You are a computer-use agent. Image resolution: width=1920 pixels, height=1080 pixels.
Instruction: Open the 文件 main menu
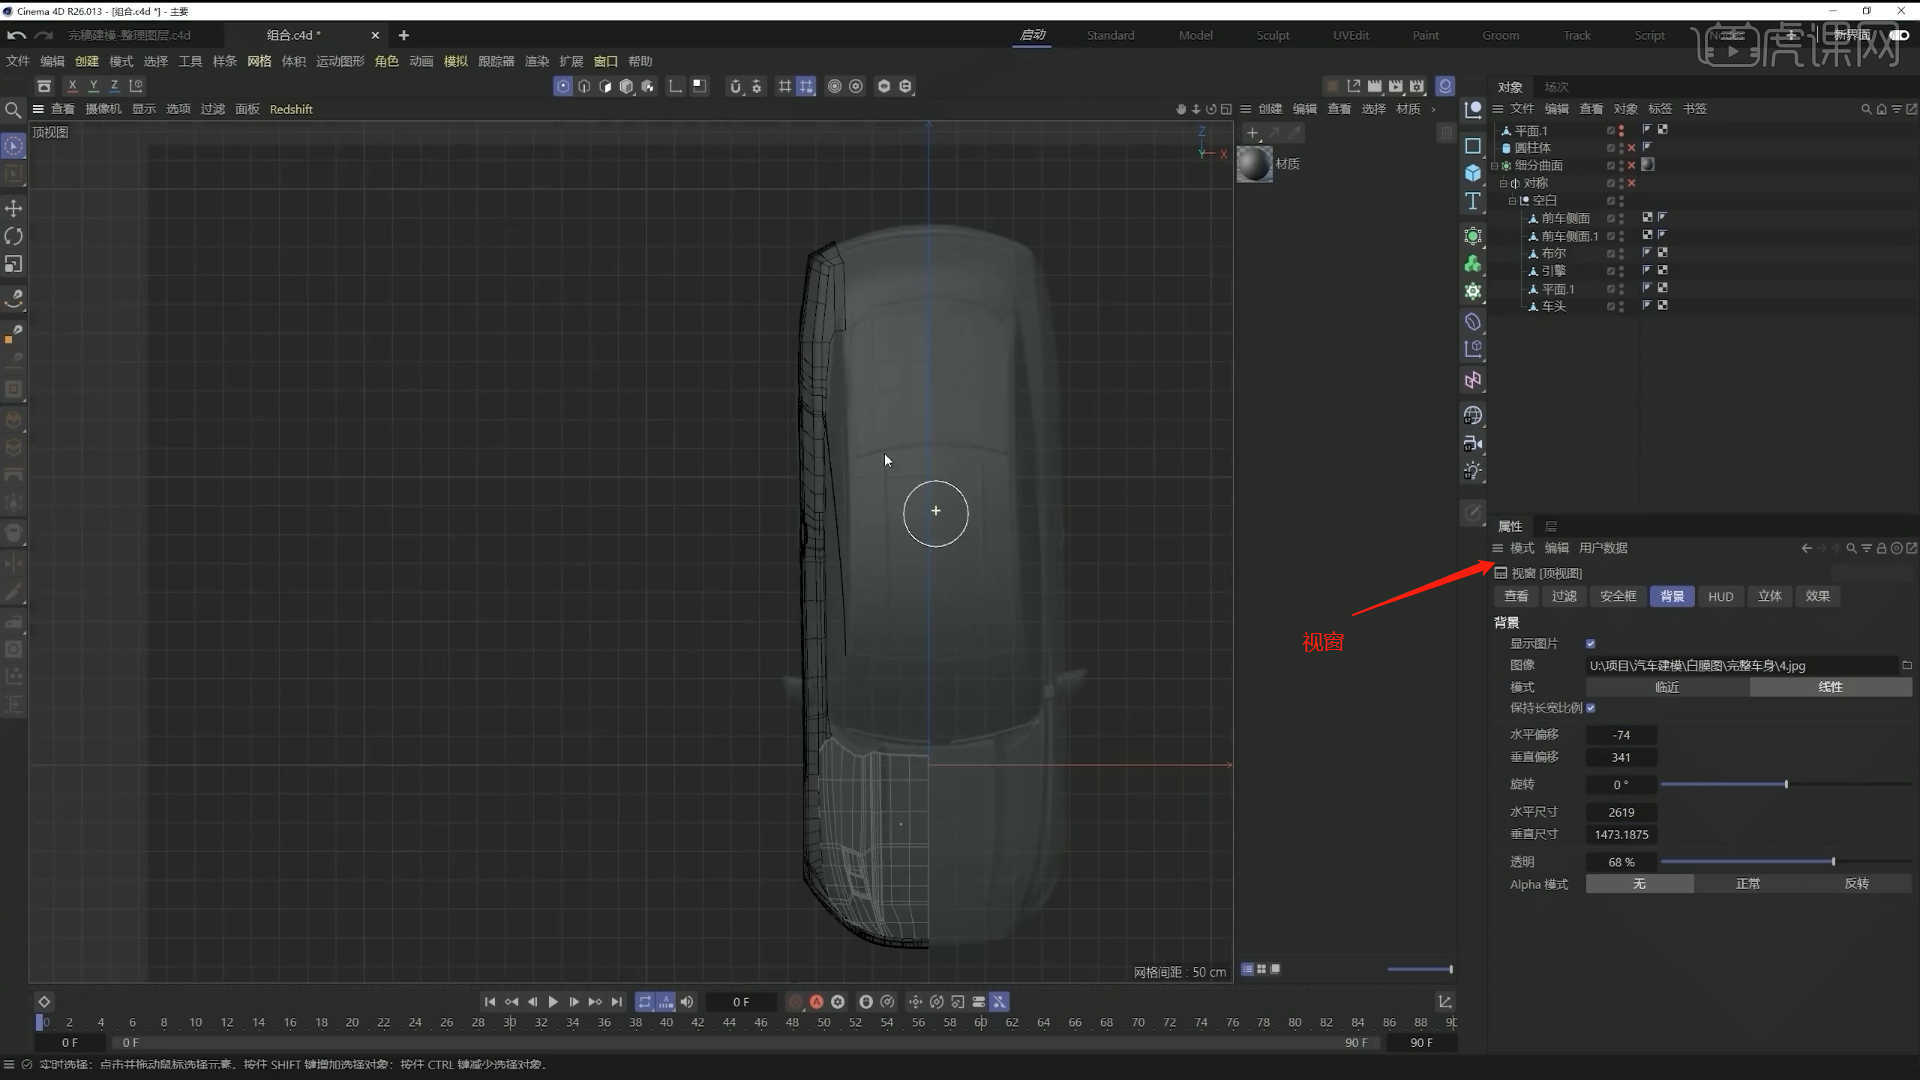tap(18, 61)
